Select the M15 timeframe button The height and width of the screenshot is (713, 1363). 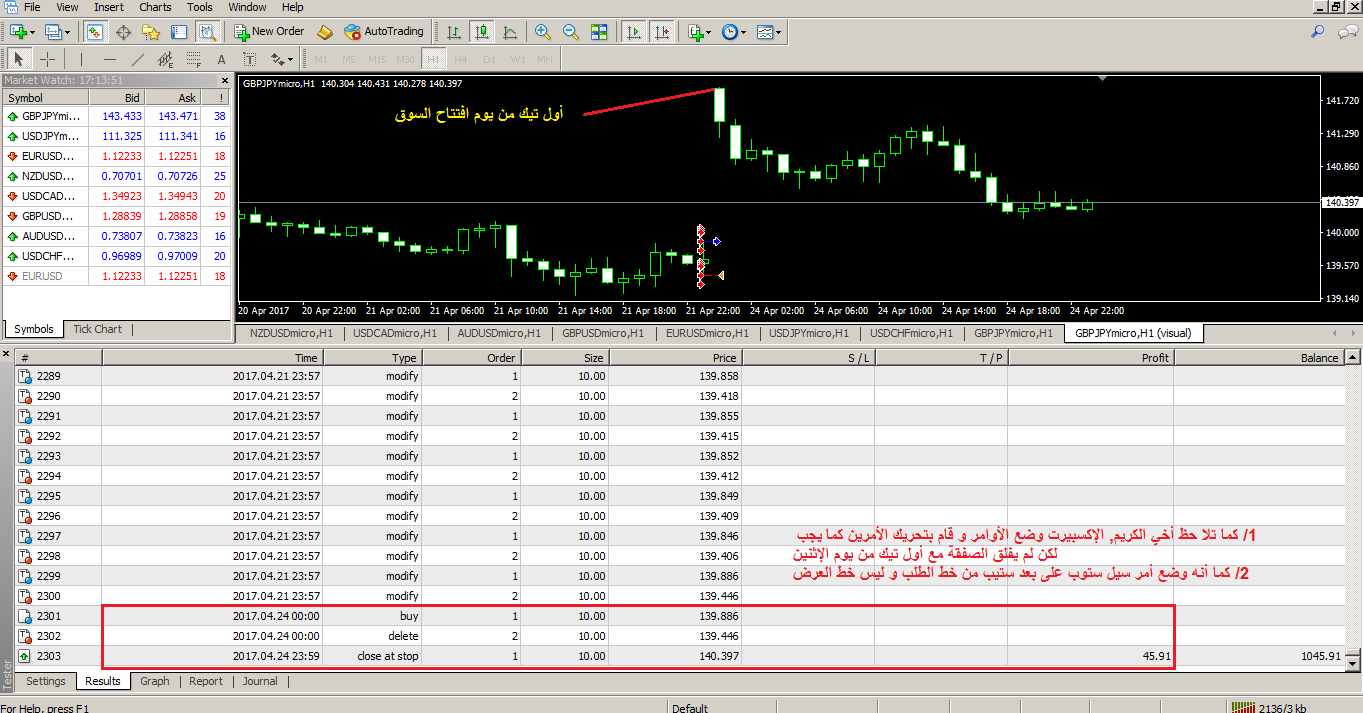coord(377,59)
